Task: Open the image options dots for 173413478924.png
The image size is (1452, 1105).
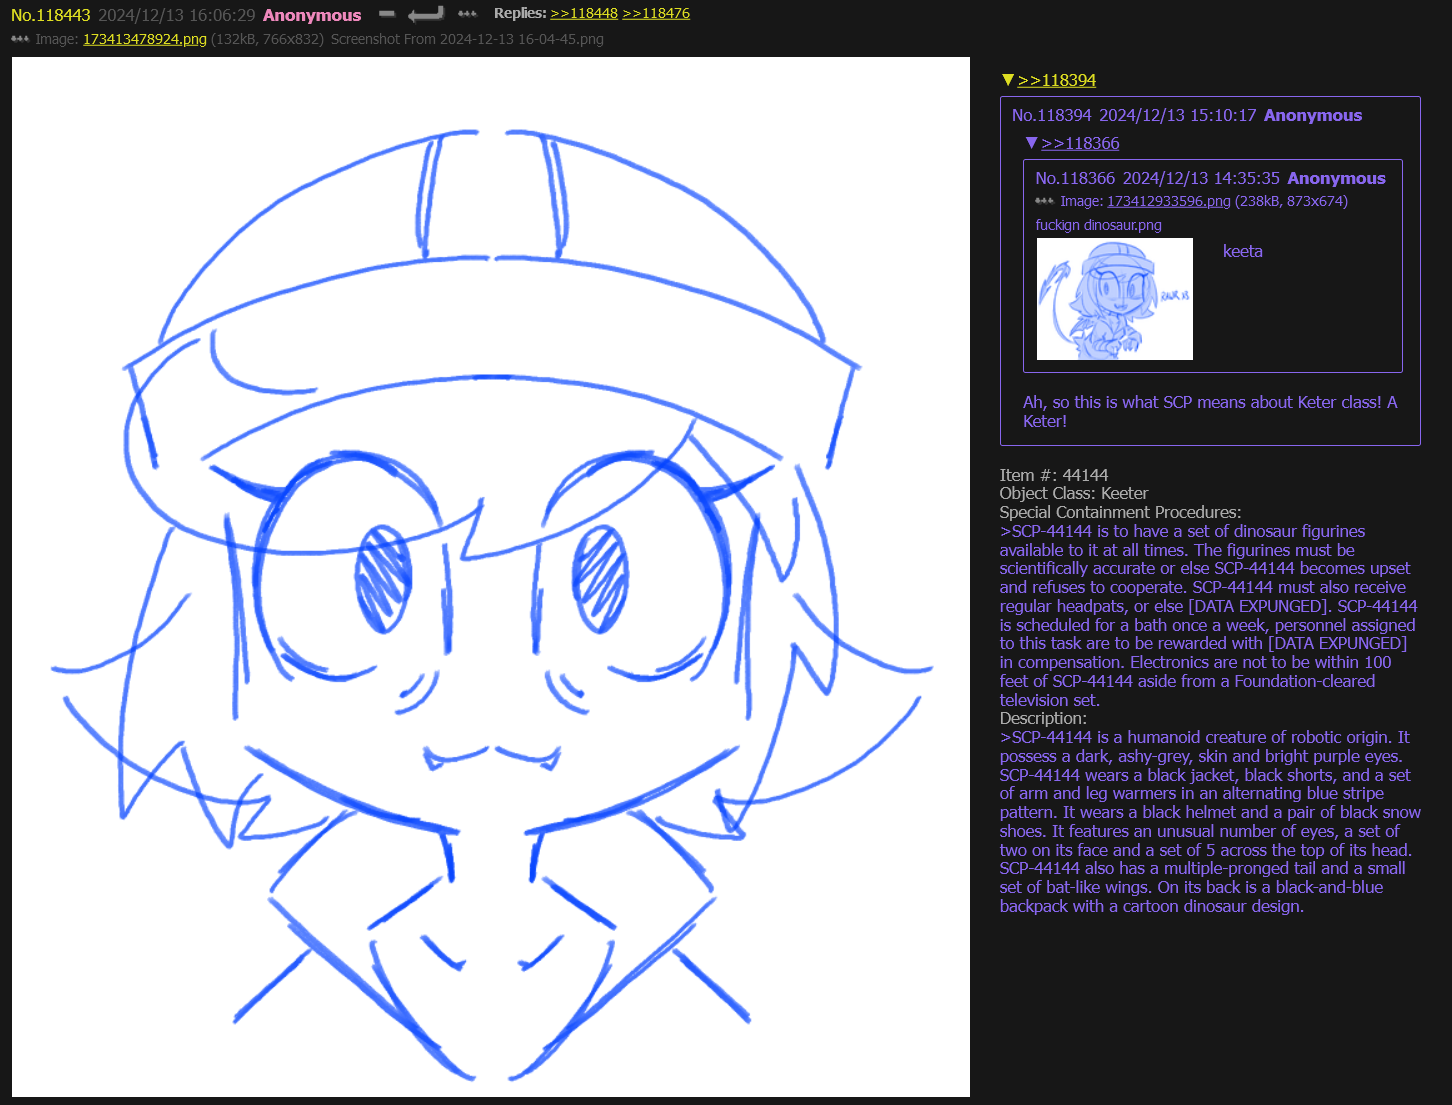Action: point(20,39)
